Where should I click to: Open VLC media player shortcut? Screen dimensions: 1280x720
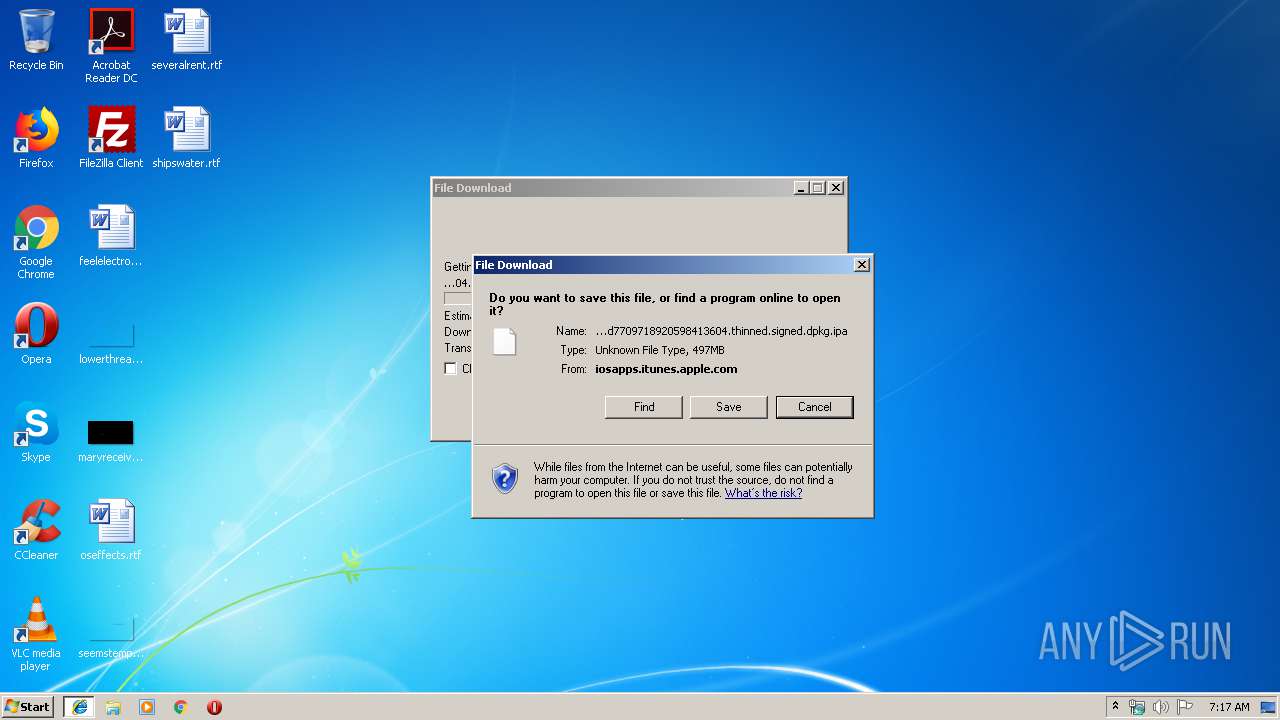click(x=36, y=634)
